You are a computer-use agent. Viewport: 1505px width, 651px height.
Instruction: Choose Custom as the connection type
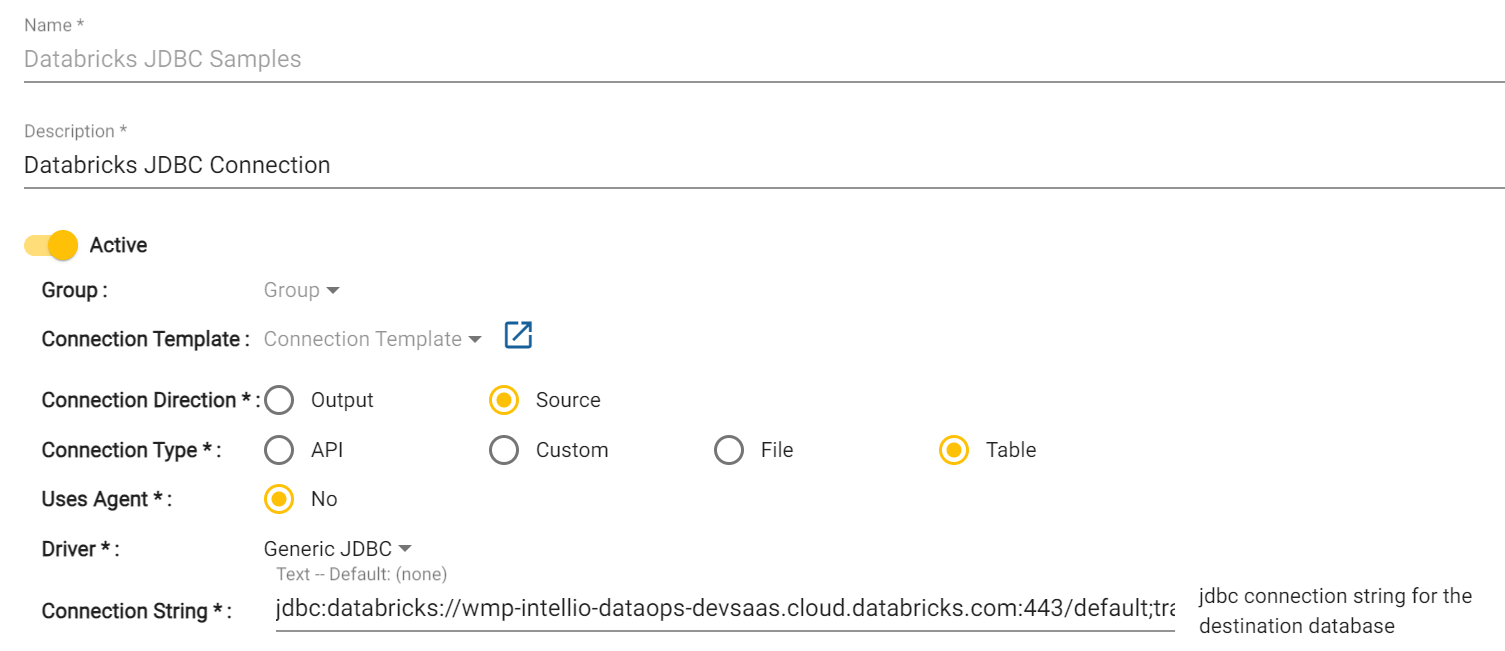pyautogui.click(x=504, y=450)
